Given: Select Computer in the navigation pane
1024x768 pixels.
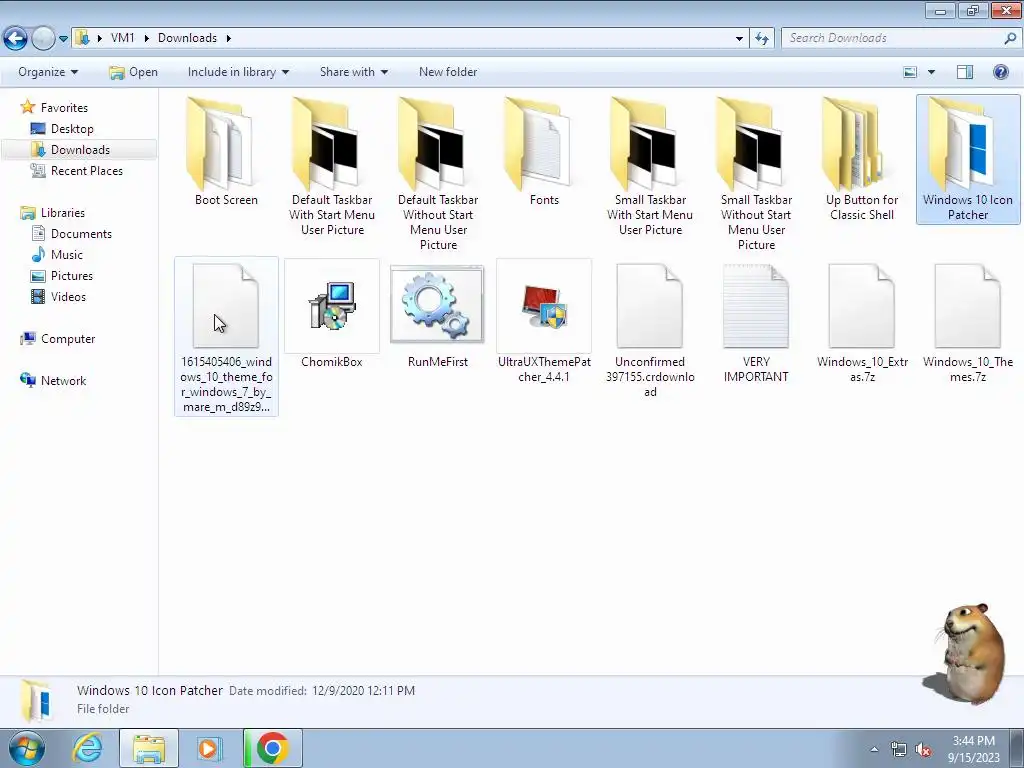Looking at the screenshot, I should (68, 339).
